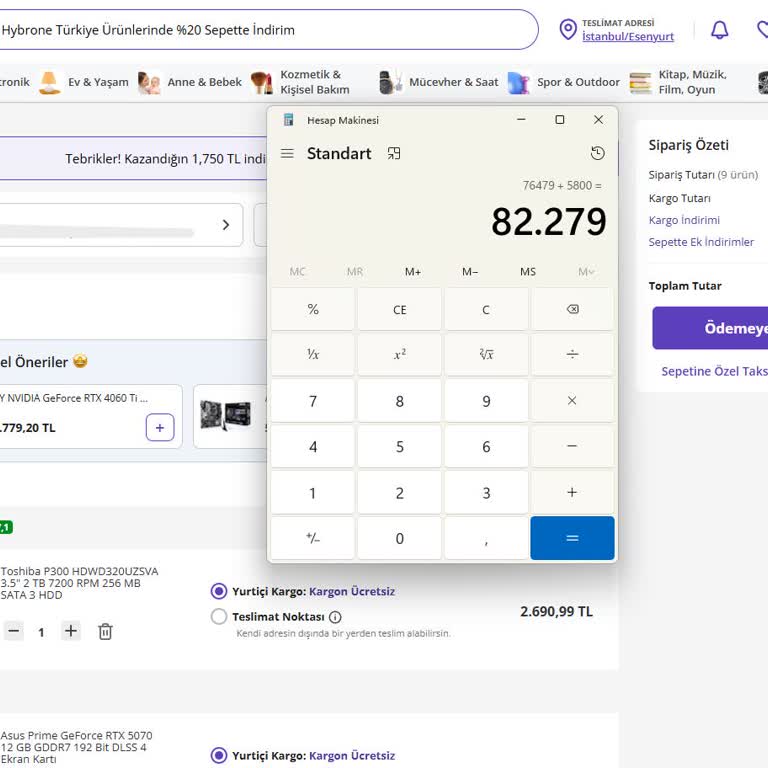Click digit 7 on calculator
The image size is (768, 768).
pos(313,401)
